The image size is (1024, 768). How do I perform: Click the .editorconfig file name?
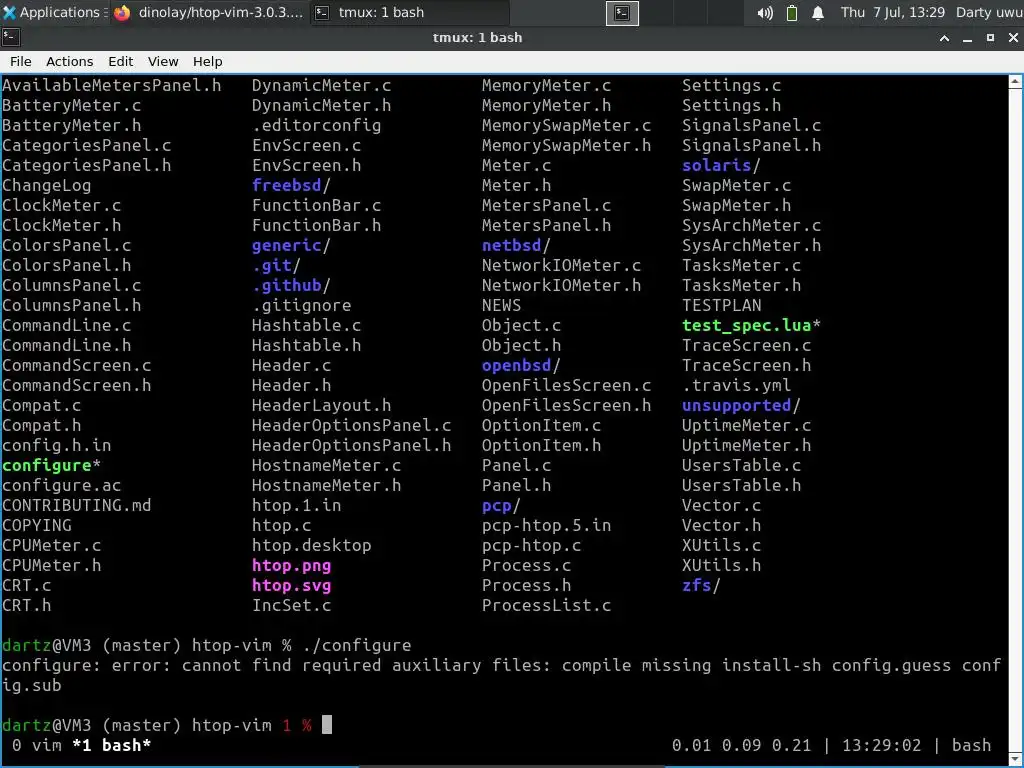[316, 125]
